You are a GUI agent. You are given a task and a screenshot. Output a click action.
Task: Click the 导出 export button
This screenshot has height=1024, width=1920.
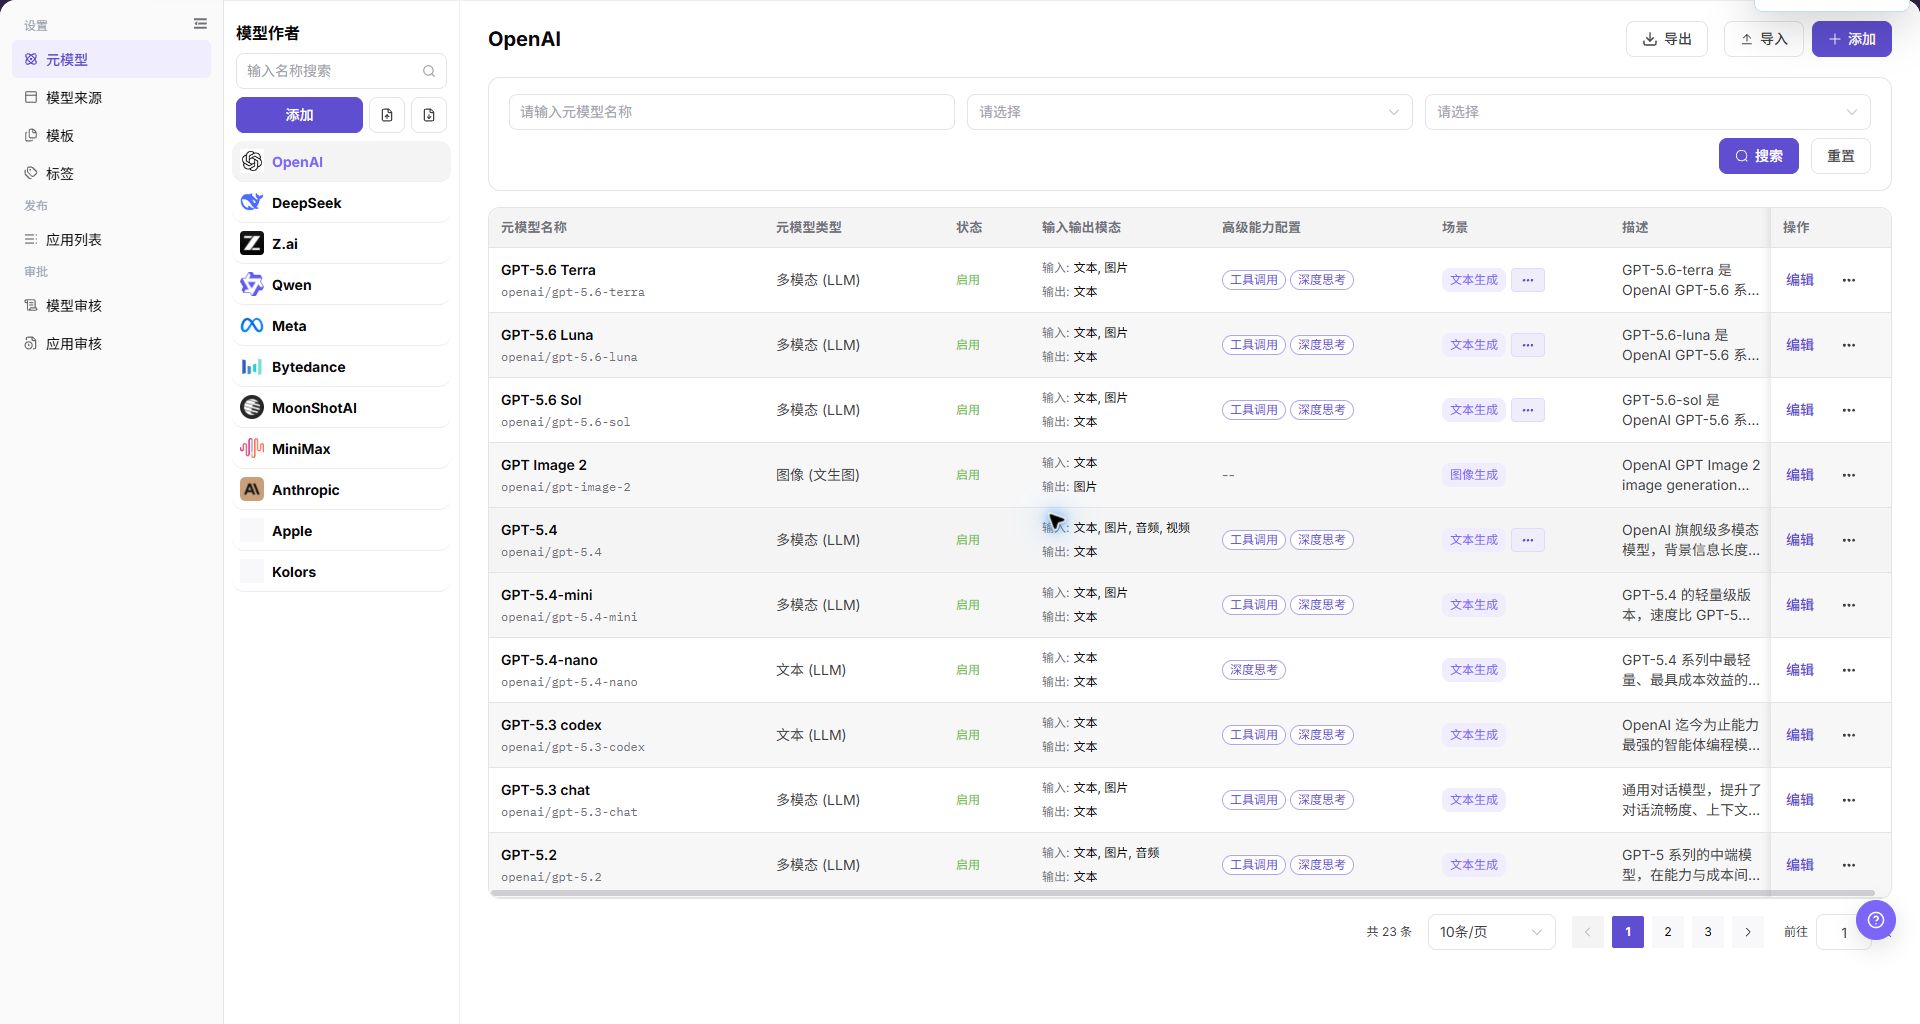1667,39
